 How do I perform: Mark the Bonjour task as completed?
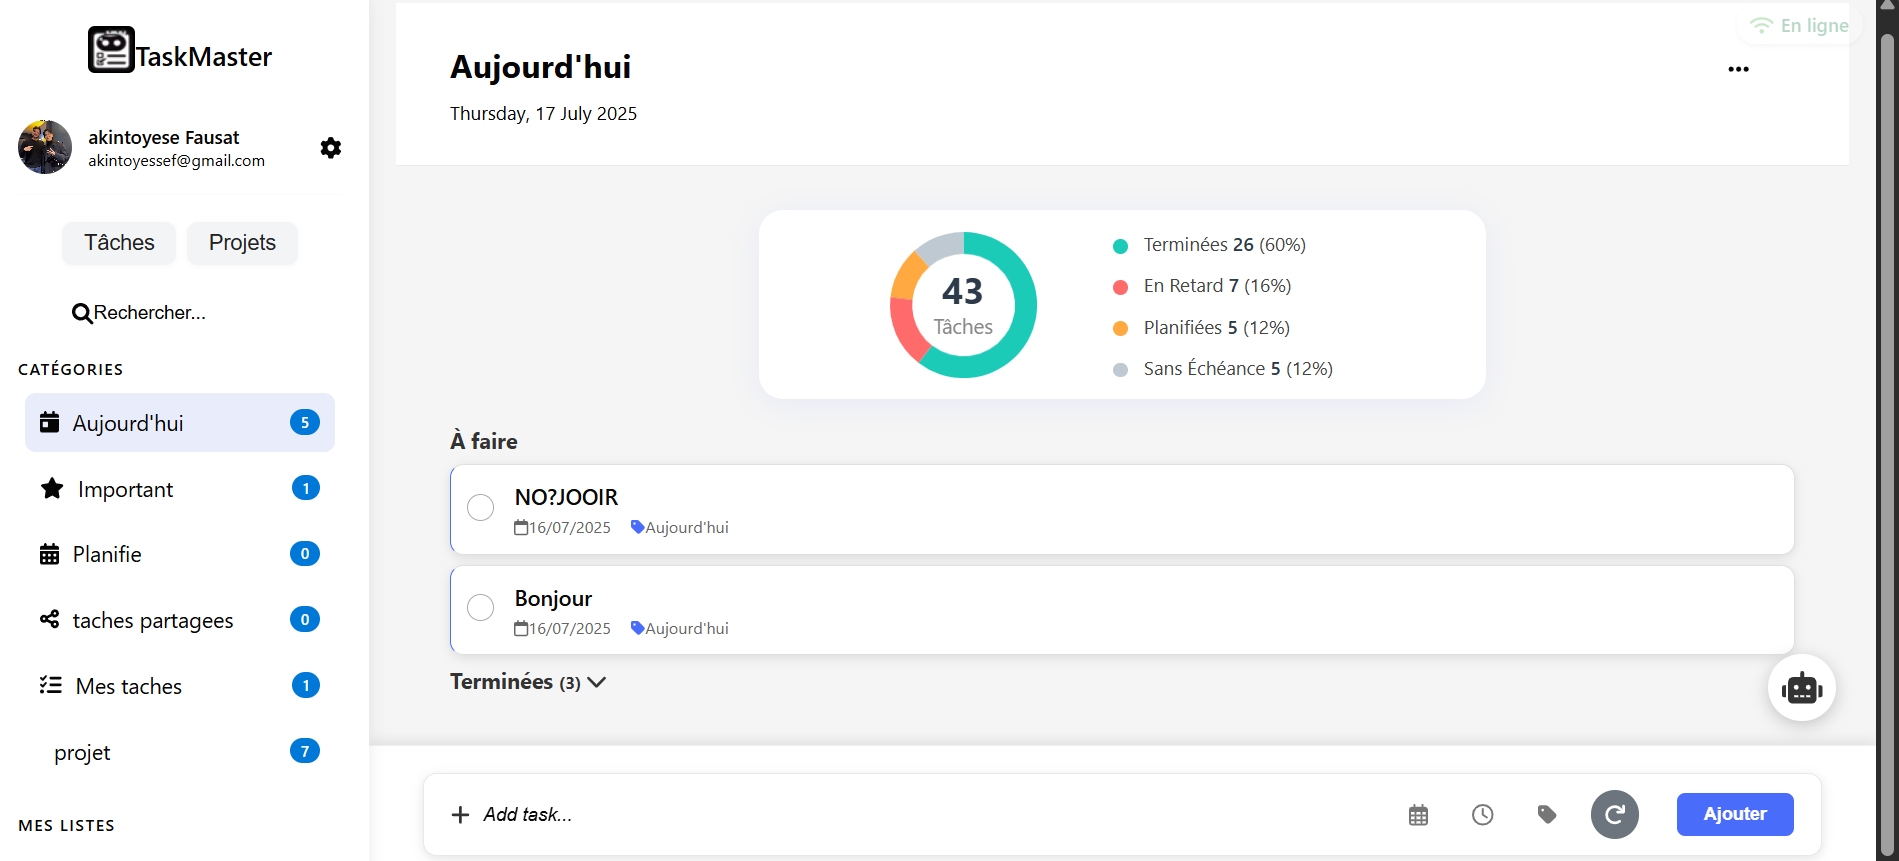[x=481, y=607]
